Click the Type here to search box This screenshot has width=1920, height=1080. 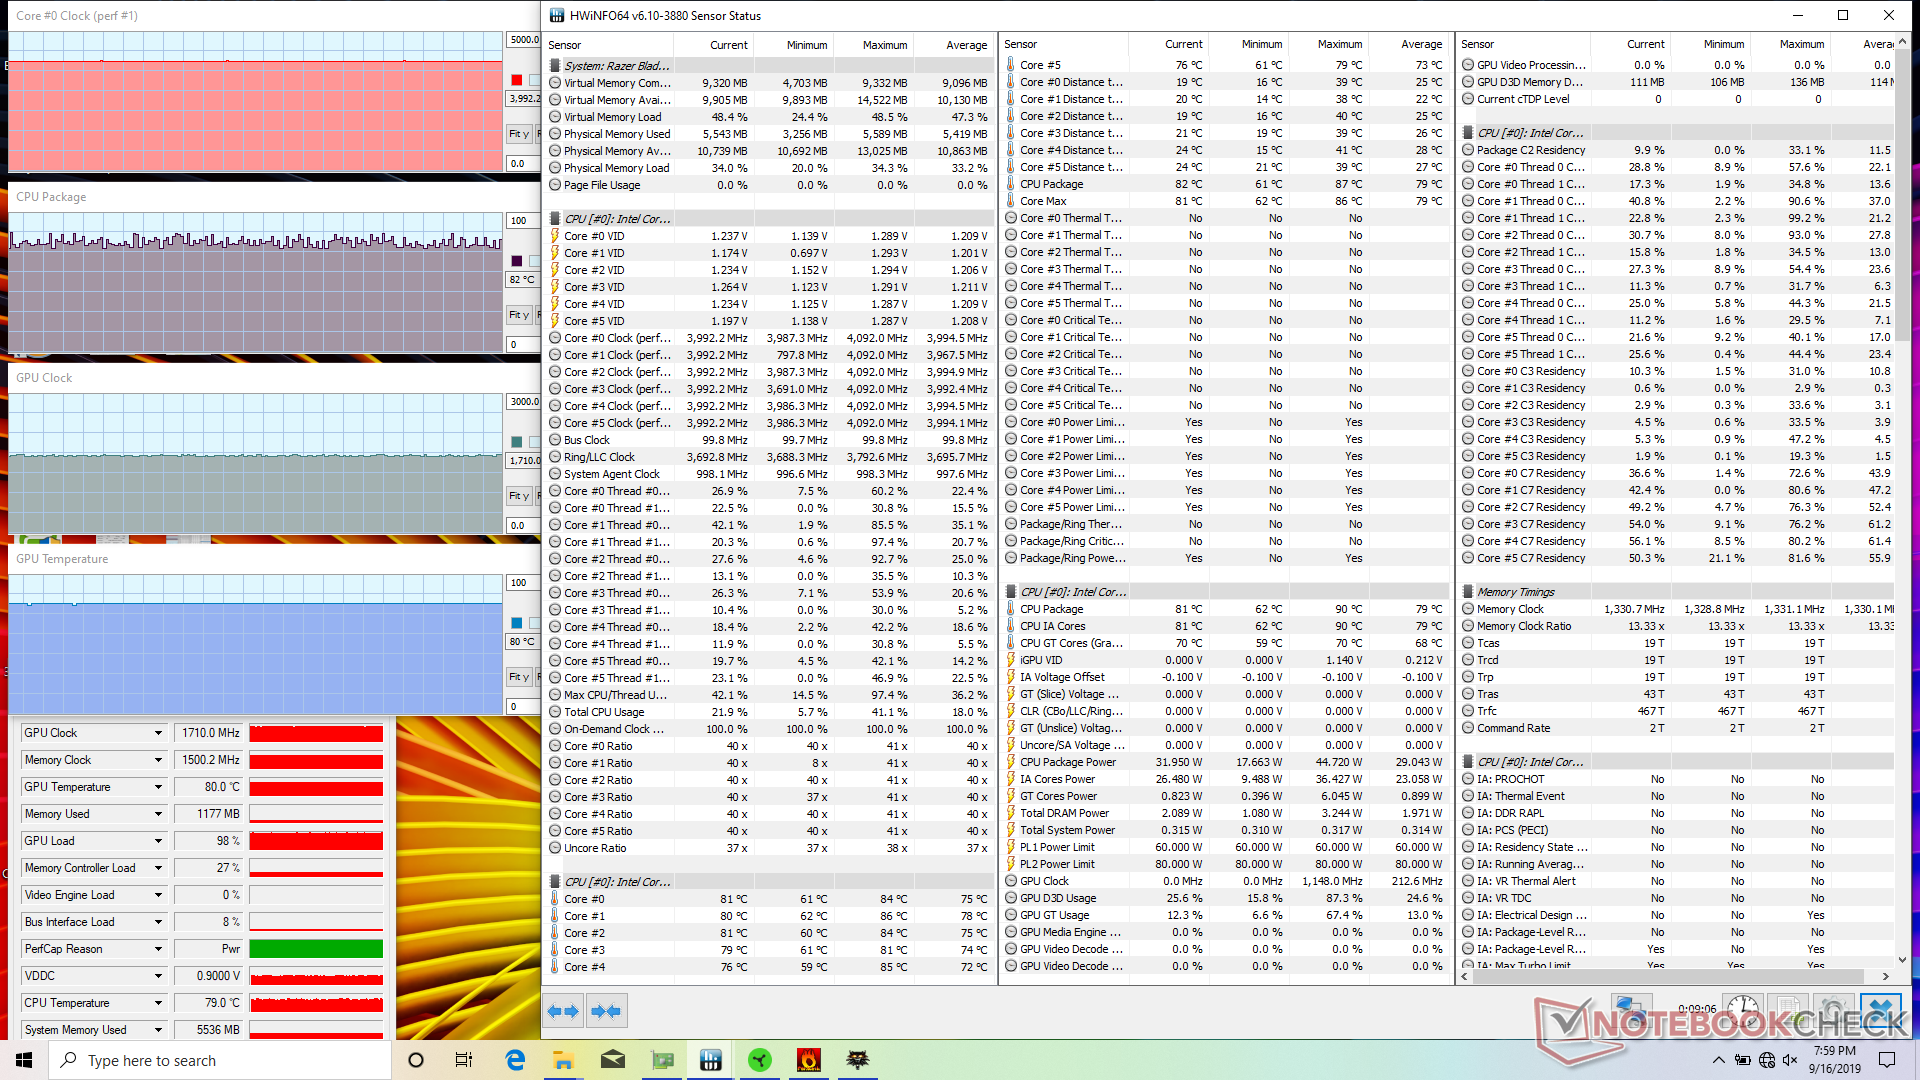(220, 1060)
